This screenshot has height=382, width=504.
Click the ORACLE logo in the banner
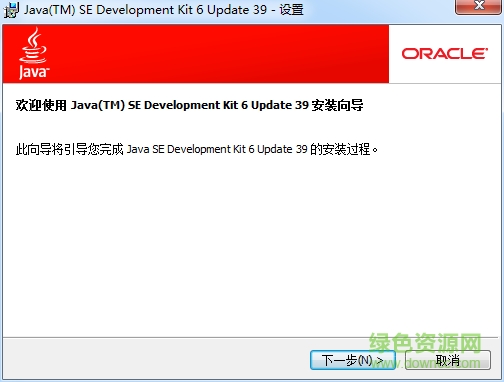click(445, 54)
